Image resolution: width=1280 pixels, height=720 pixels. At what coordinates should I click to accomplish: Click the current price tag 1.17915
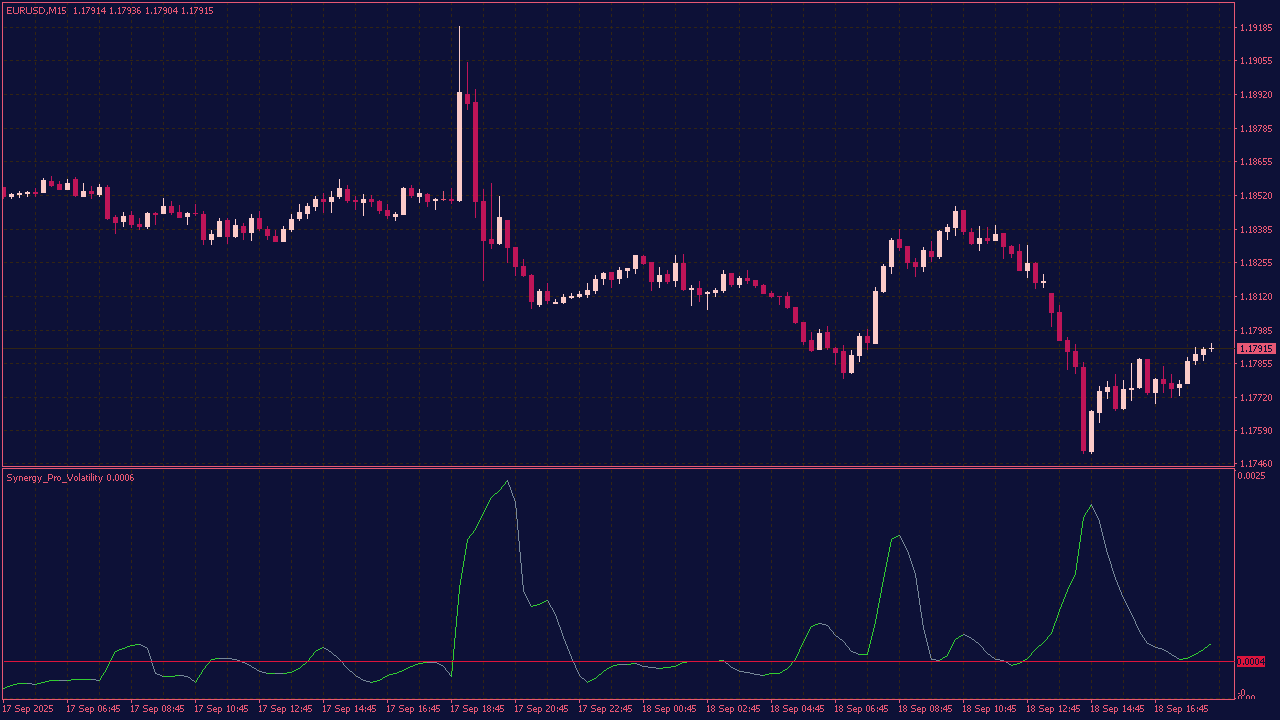[x=1256, y=348]
